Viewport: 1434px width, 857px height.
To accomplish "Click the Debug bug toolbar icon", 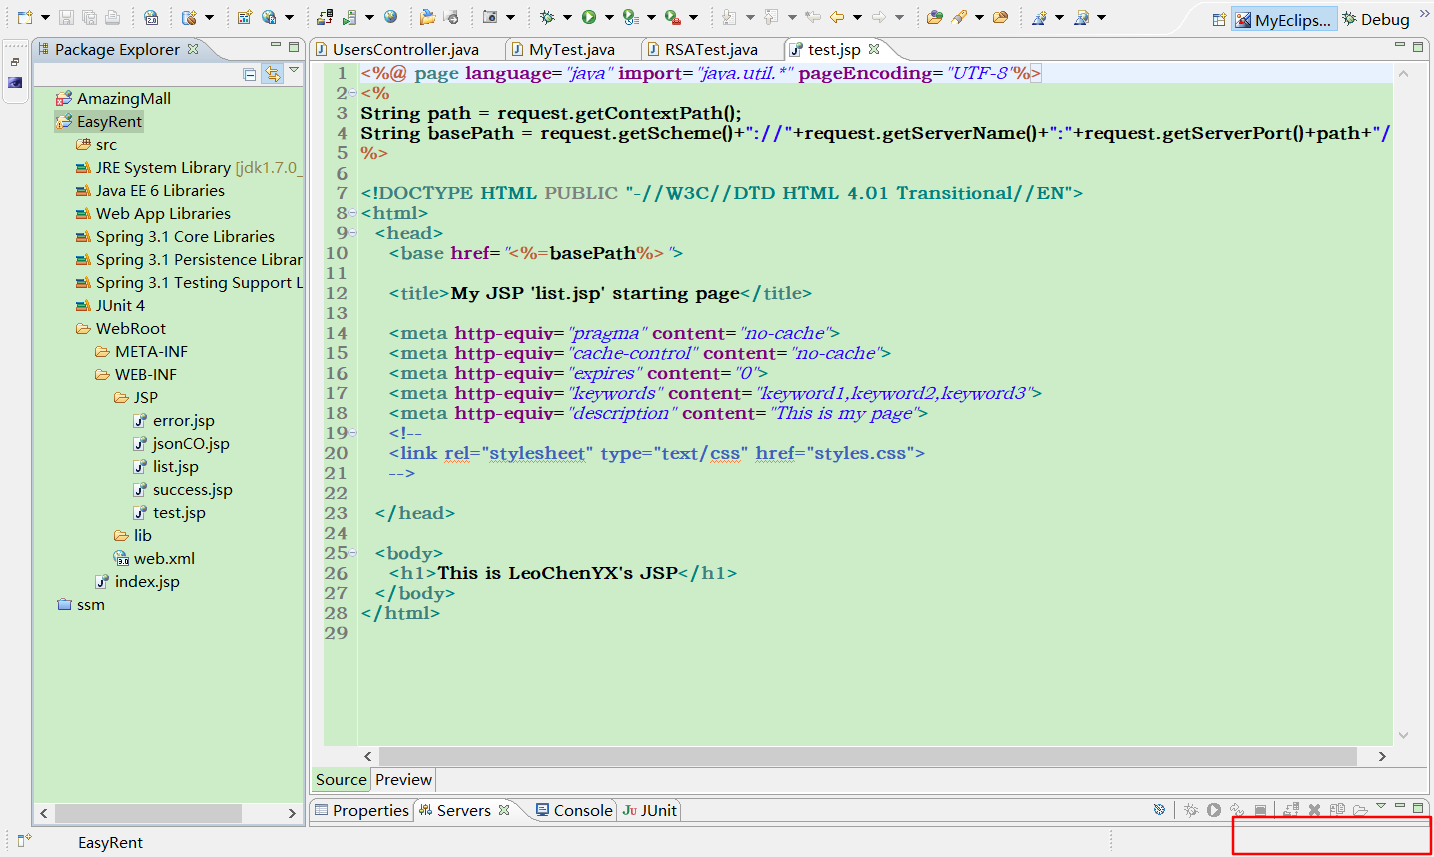I will 547,17.
